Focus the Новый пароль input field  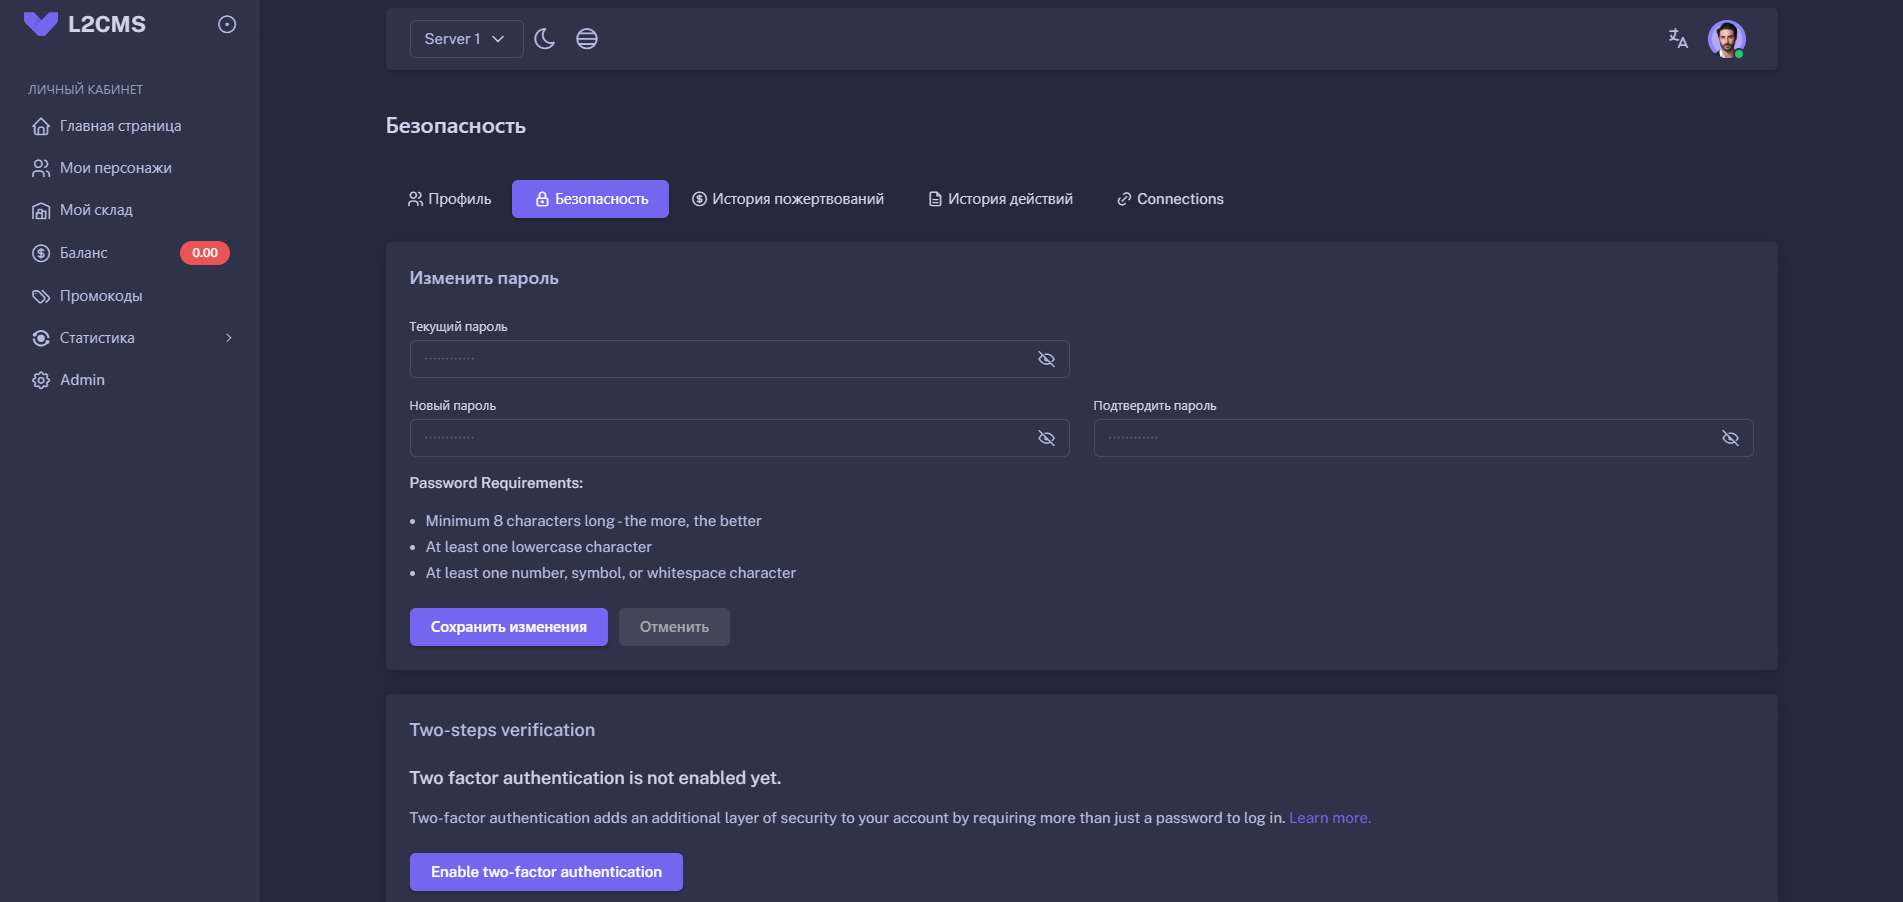tap(740, 438)
